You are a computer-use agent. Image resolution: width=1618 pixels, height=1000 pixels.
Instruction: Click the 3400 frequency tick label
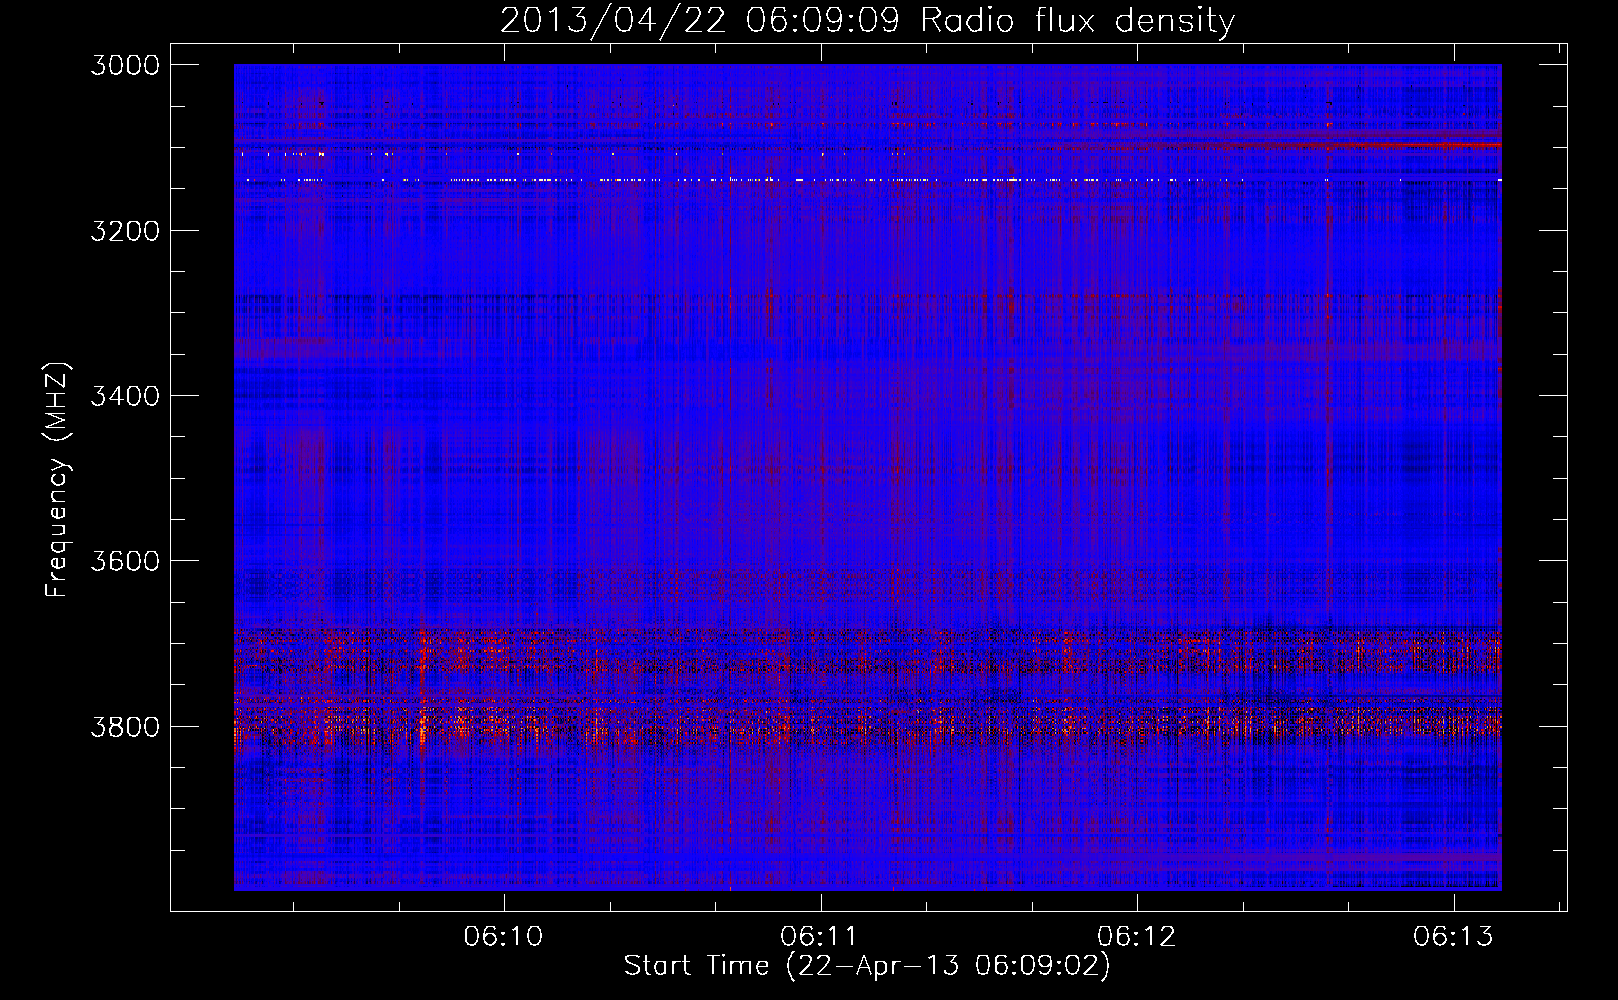tap(125, 396)
